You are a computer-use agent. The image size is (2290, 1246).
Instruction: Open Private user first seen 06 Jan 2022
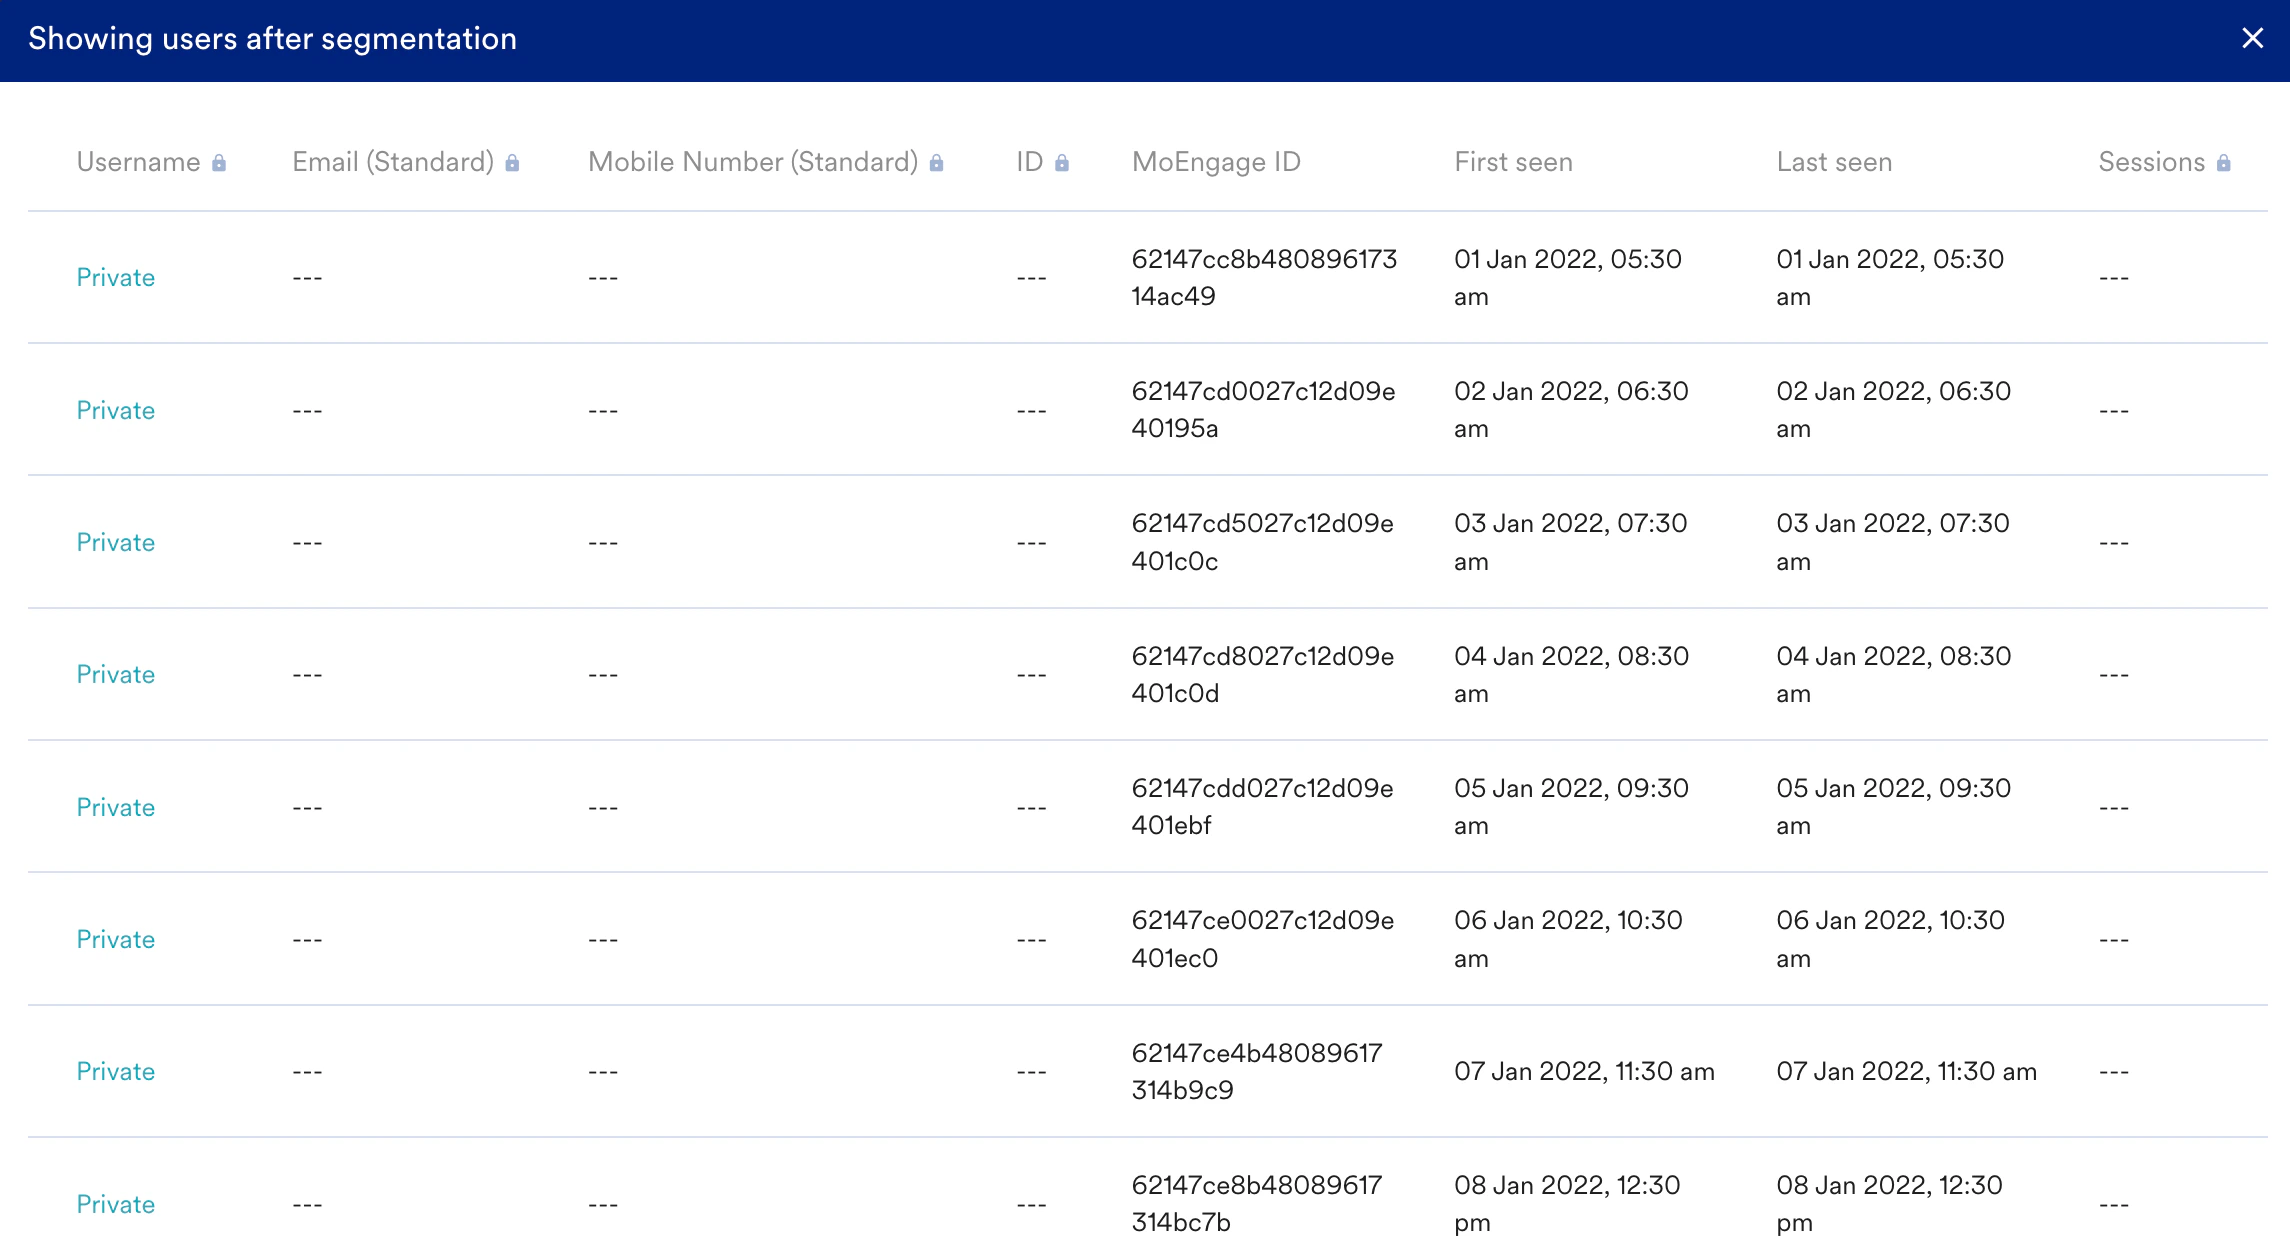(116, 939)
